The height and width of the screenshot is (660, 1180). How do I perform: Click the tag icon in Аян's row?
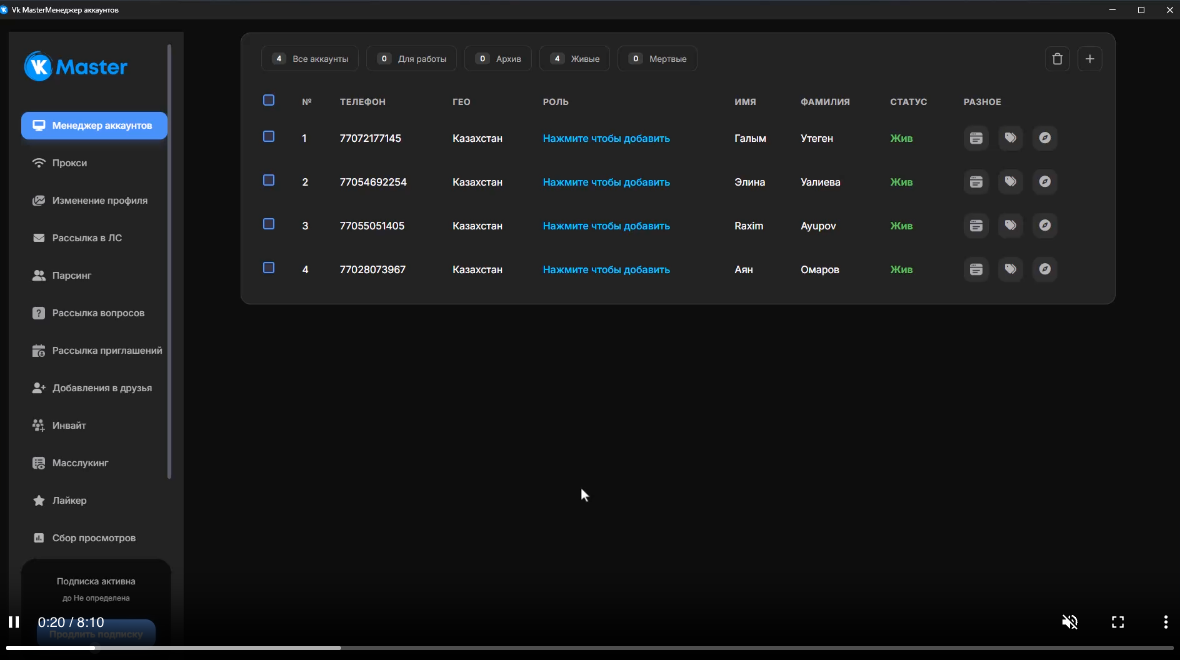(x=1010, y=269)
